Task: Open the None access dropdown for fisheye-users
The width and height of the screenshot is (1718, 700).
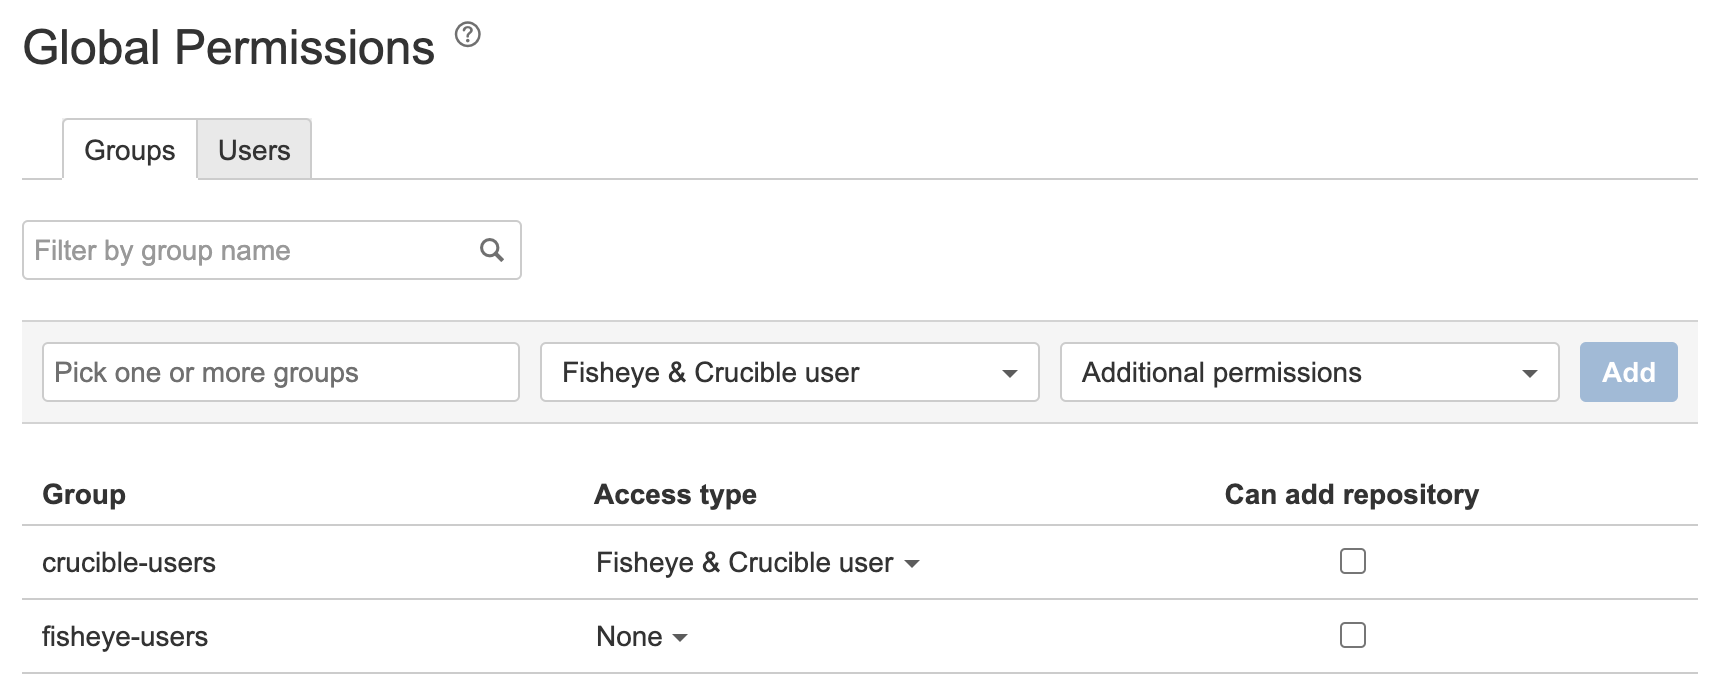Action: [641, 637]
